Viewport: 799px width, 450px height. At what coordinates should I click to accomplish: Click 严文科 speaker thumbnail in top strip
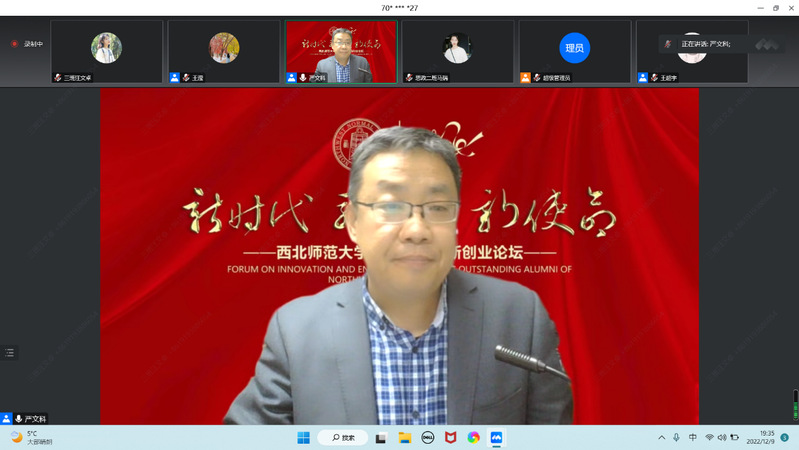[341, 51]
